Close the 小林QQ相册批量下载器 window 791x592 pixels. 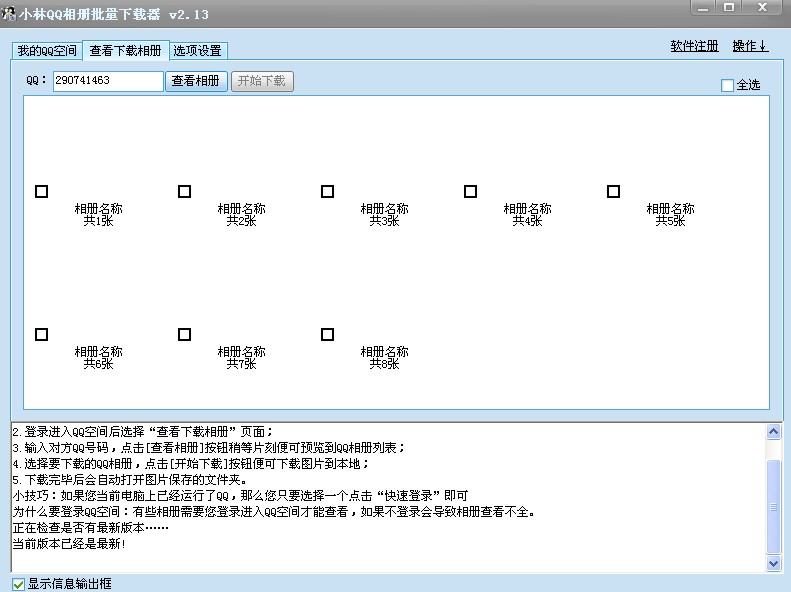(x=763, y=8)
